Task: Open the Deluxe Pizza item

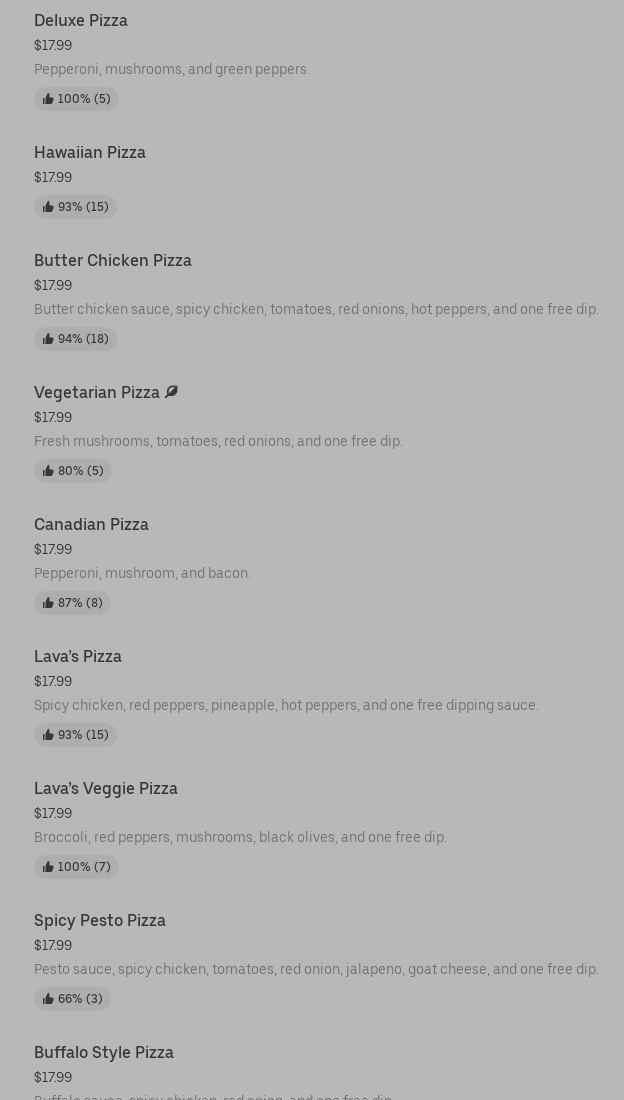Action: pyautogui.click(x=81, y=20)
